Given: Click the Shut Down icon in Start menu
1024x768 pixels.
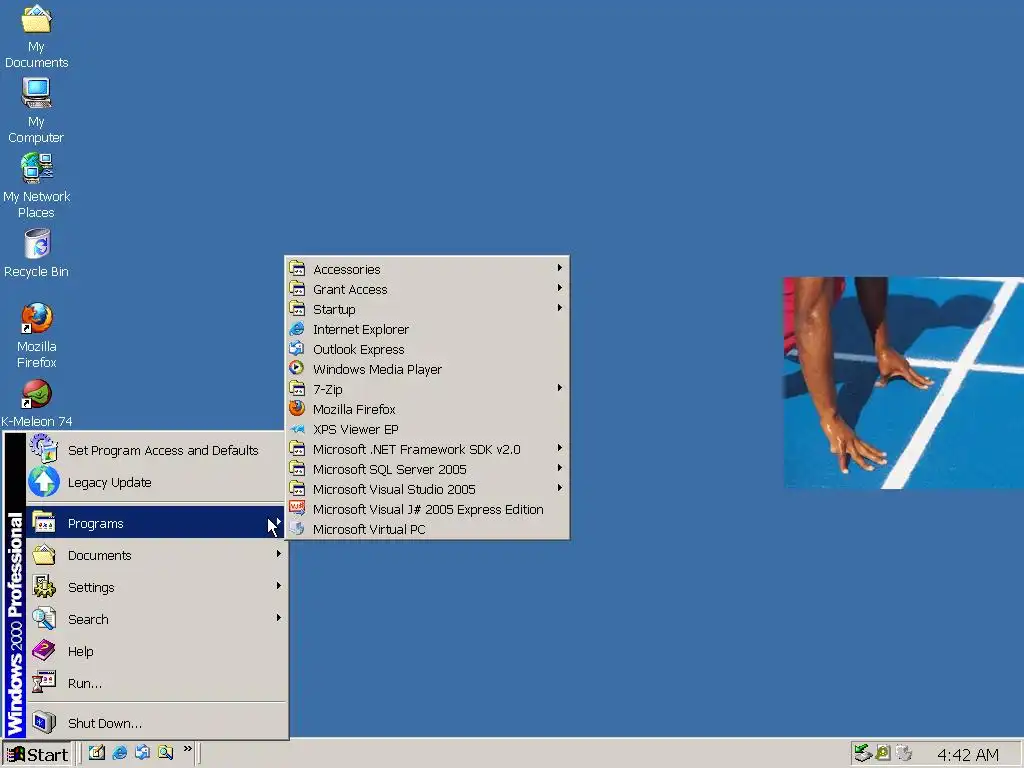Looking at the screenshot, I should point(44,722).
